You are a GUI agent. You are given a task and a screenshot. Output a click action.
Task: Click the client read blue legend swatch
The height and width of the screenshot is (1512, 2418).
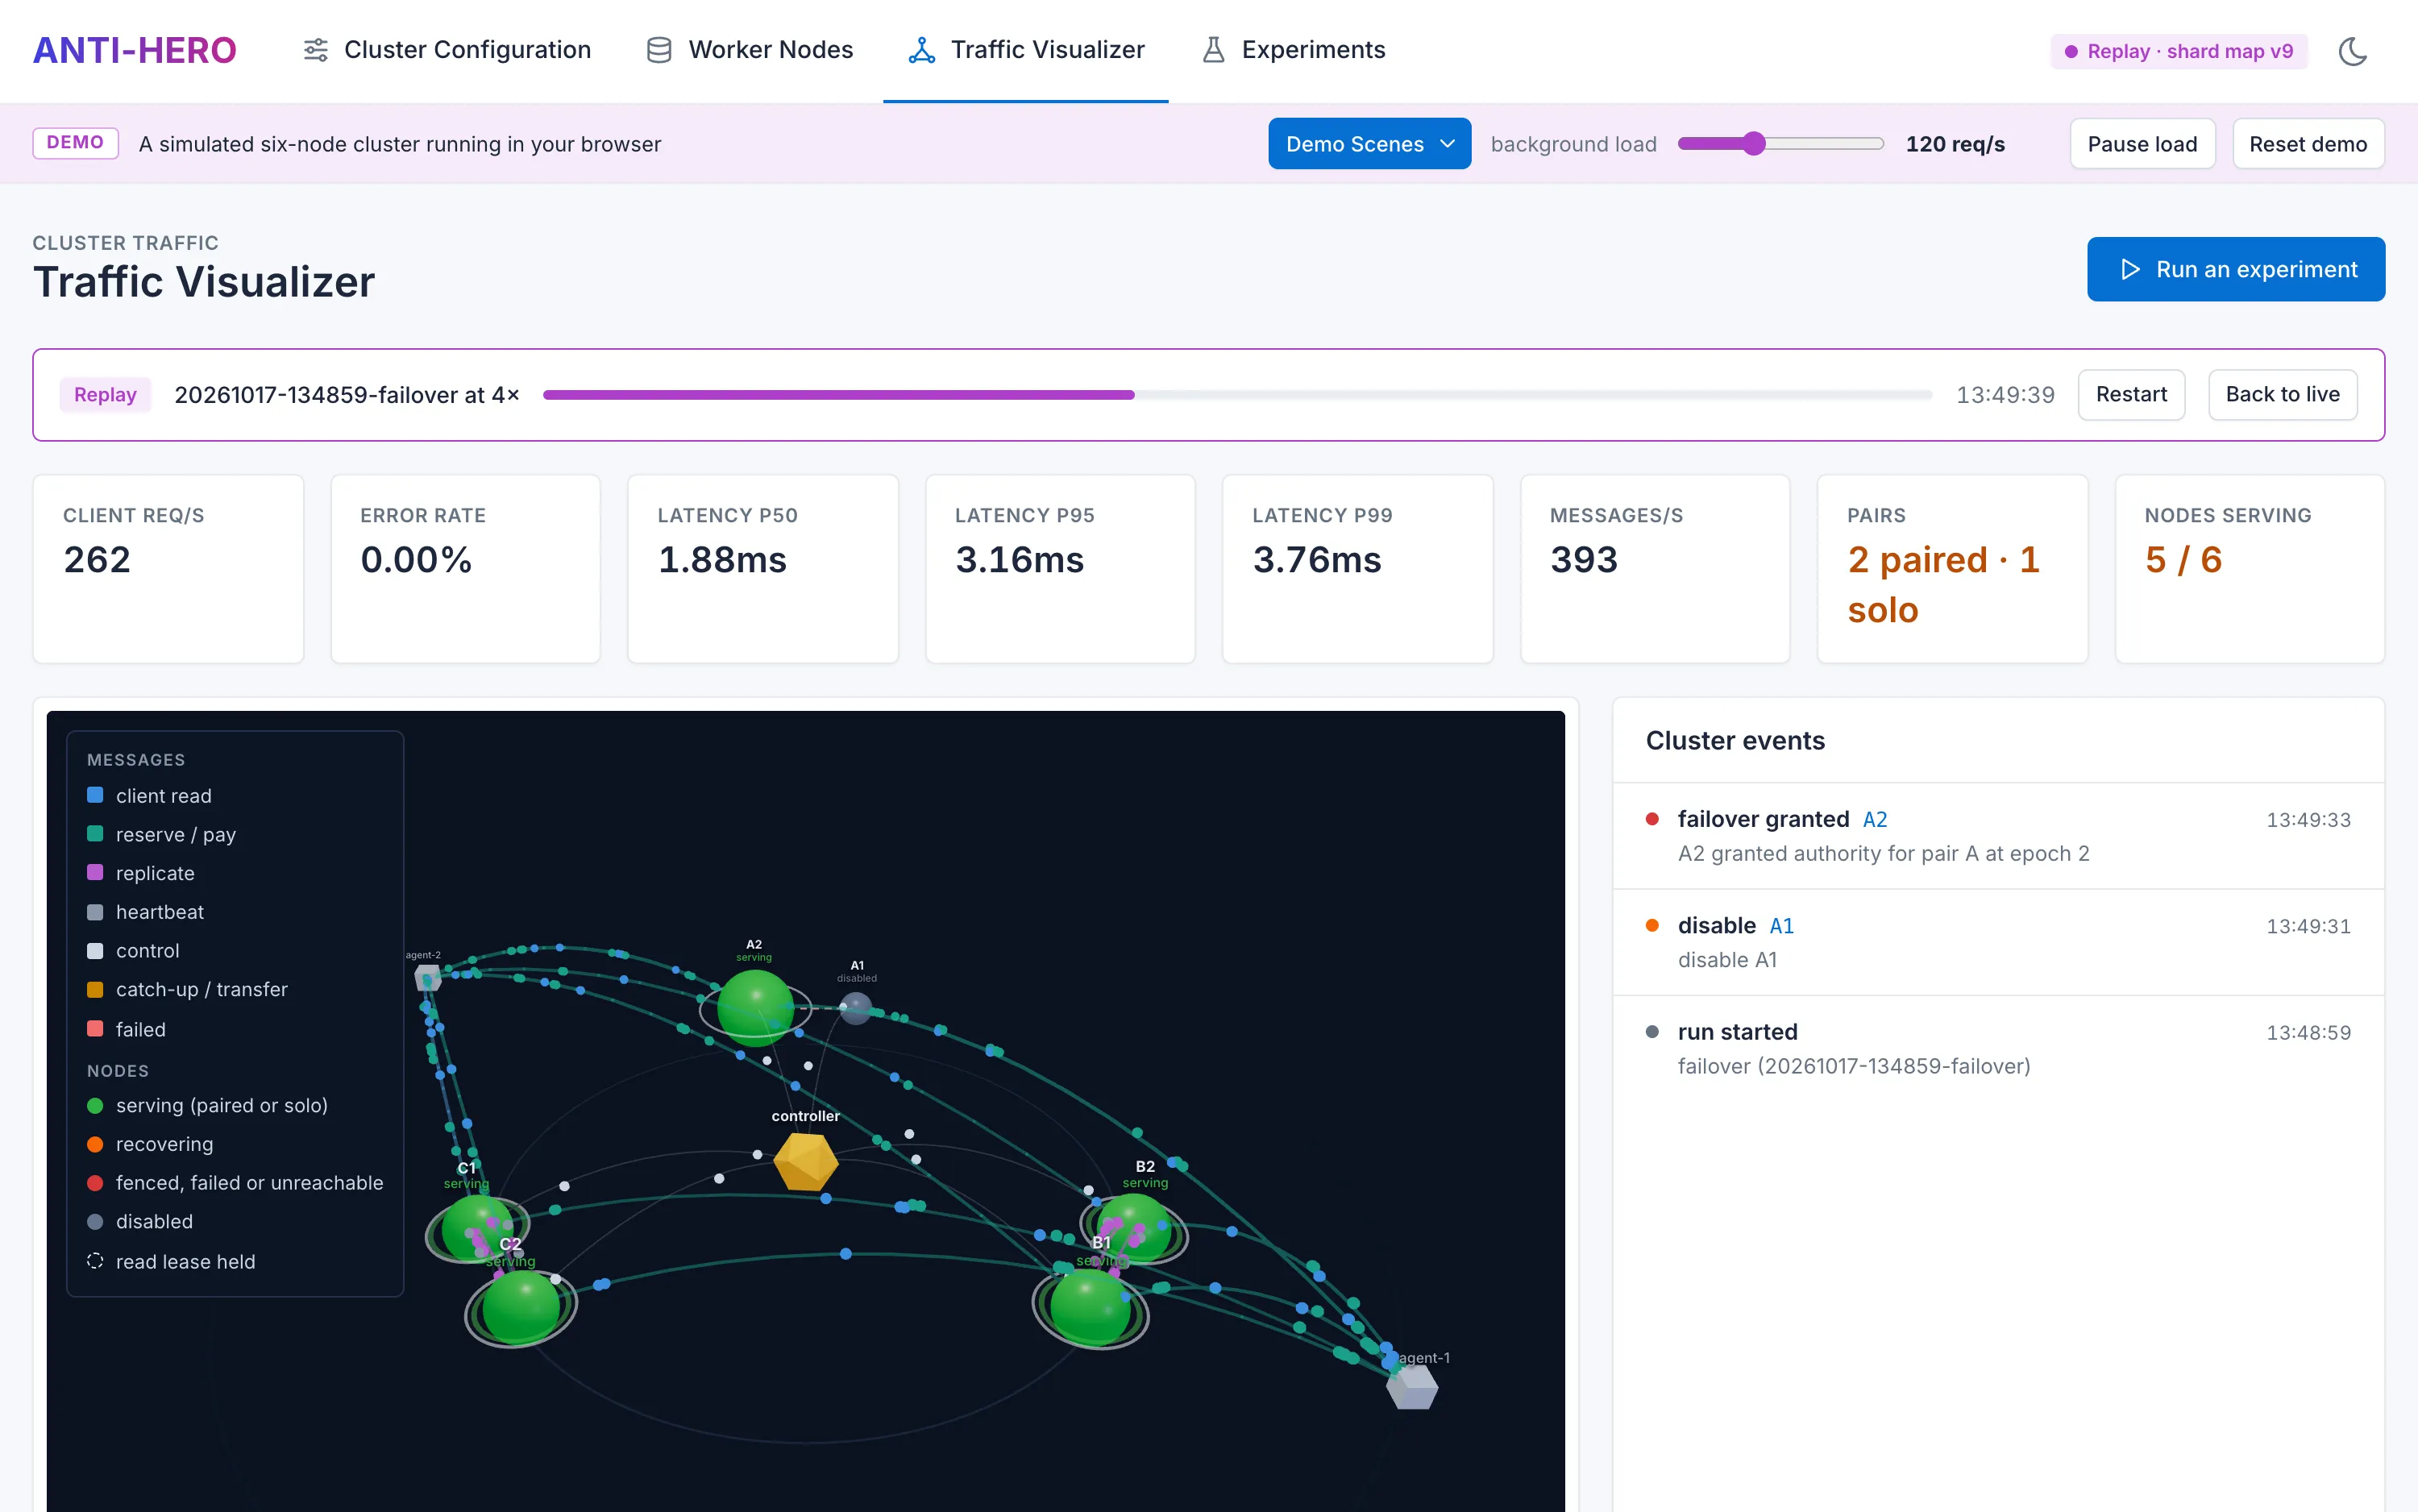[95, 796]
